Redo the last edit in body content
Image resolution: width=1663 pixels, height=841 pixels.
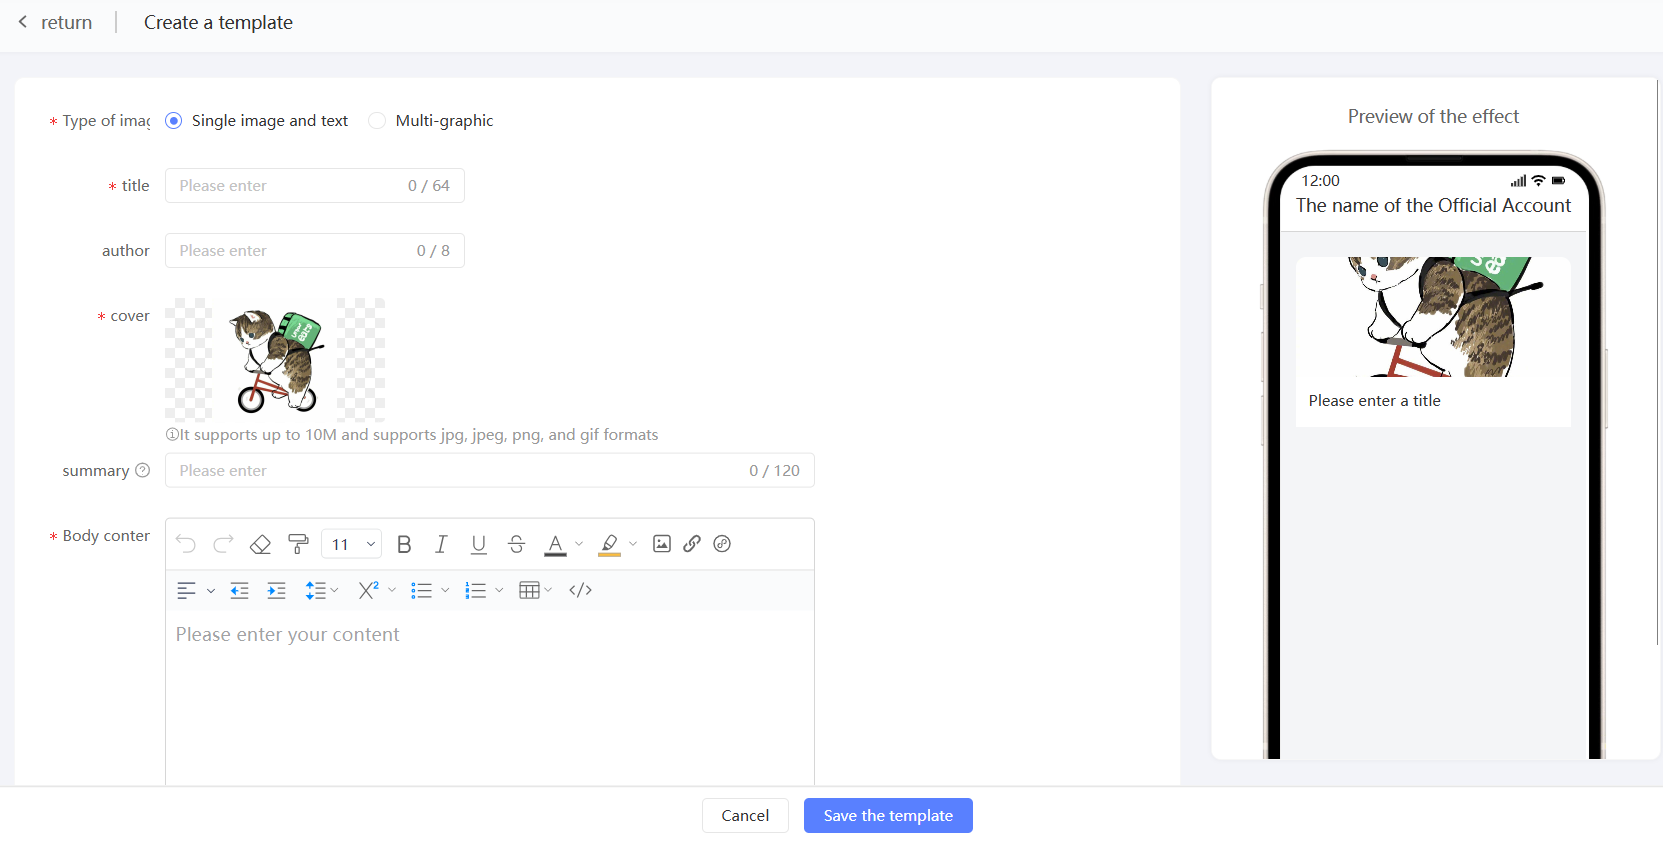click(223, 544)
